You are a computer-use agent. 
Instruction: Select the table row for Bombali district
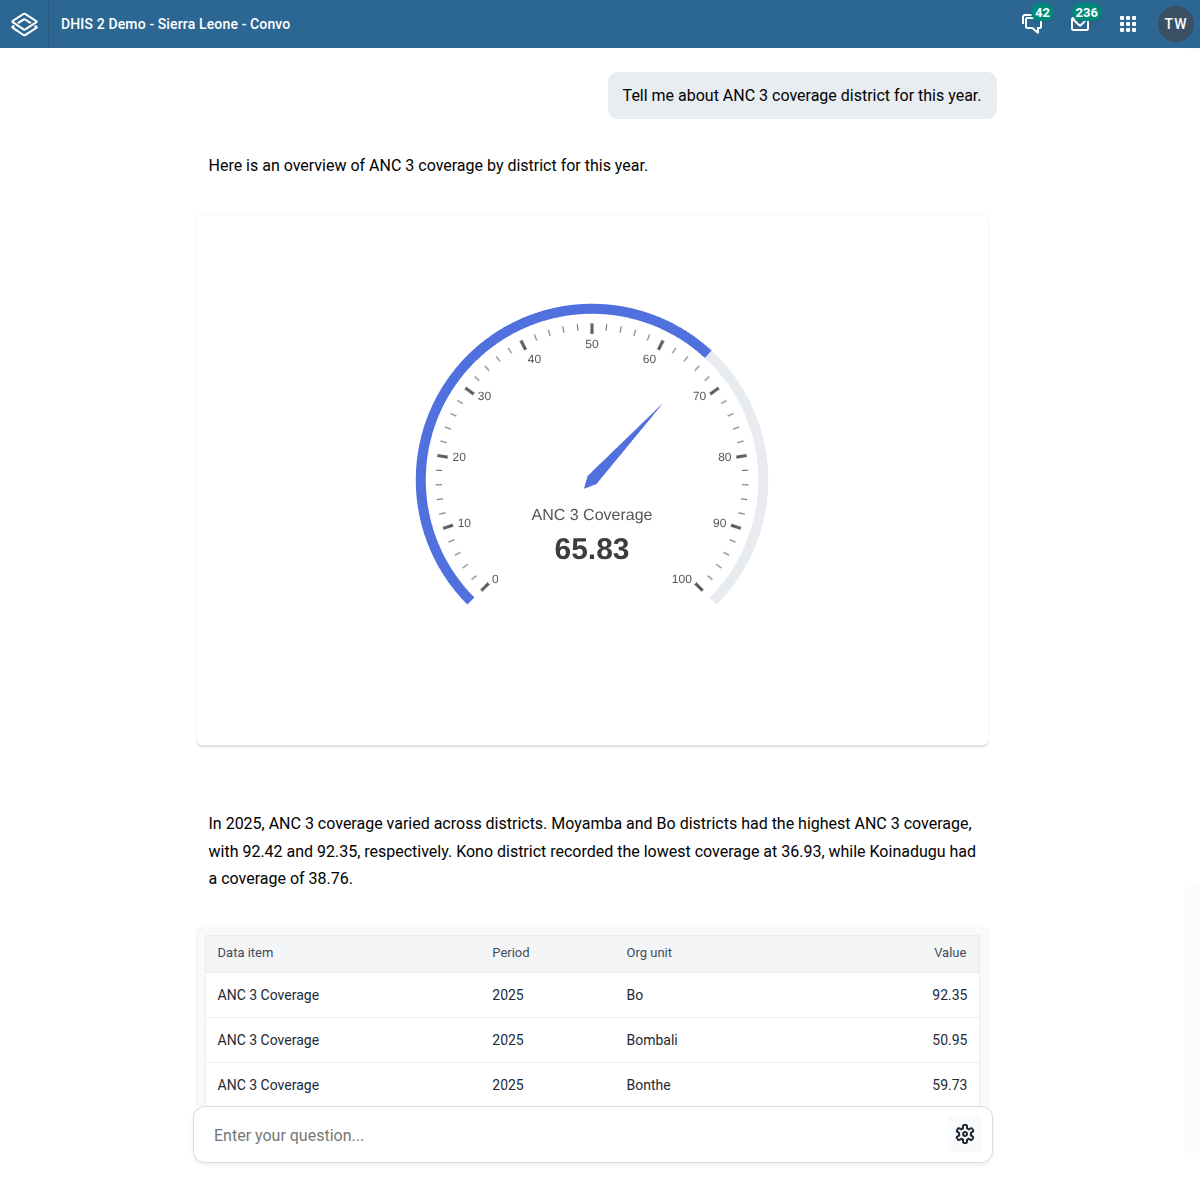click(x=592, y=1040)
